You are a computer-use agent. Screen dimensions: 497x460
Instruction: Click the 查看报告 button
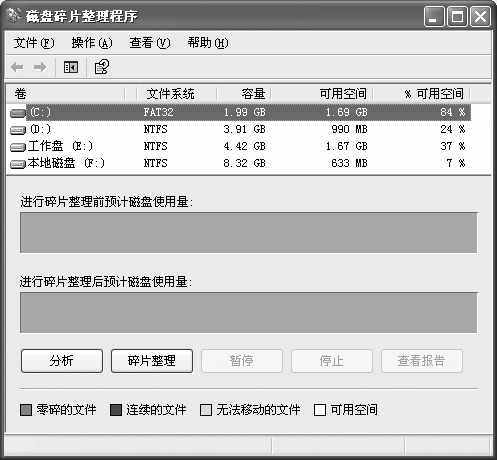[422, 361]
